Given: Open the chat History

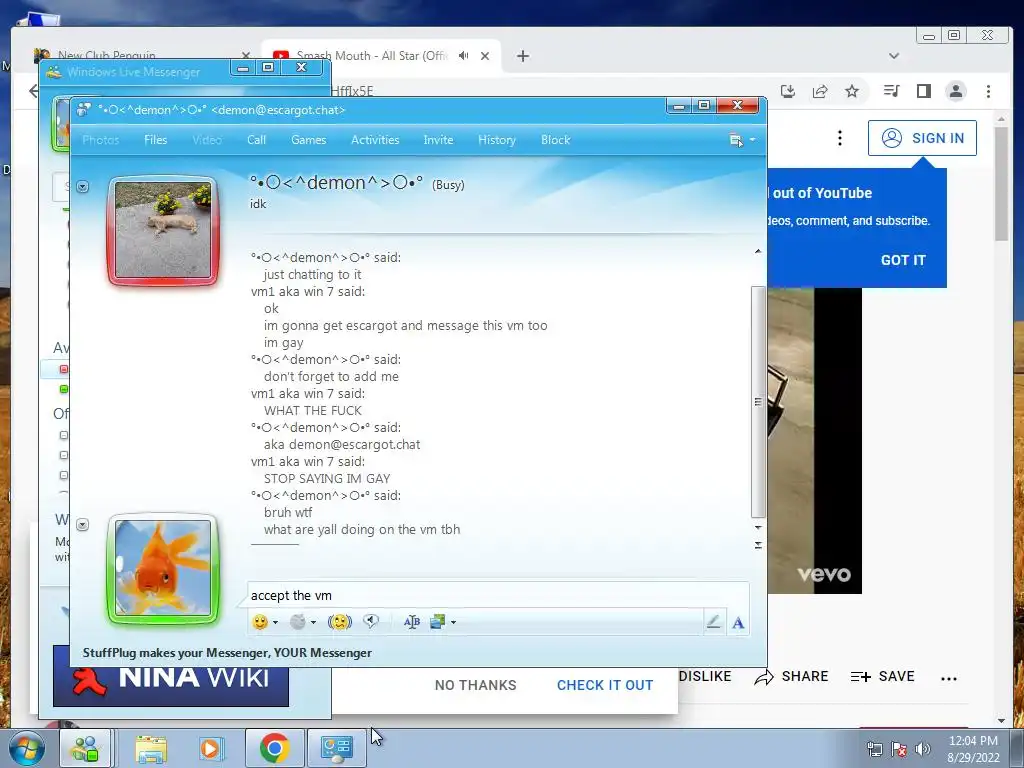Looking at the screenshot, I should click(x=496, y=140).
